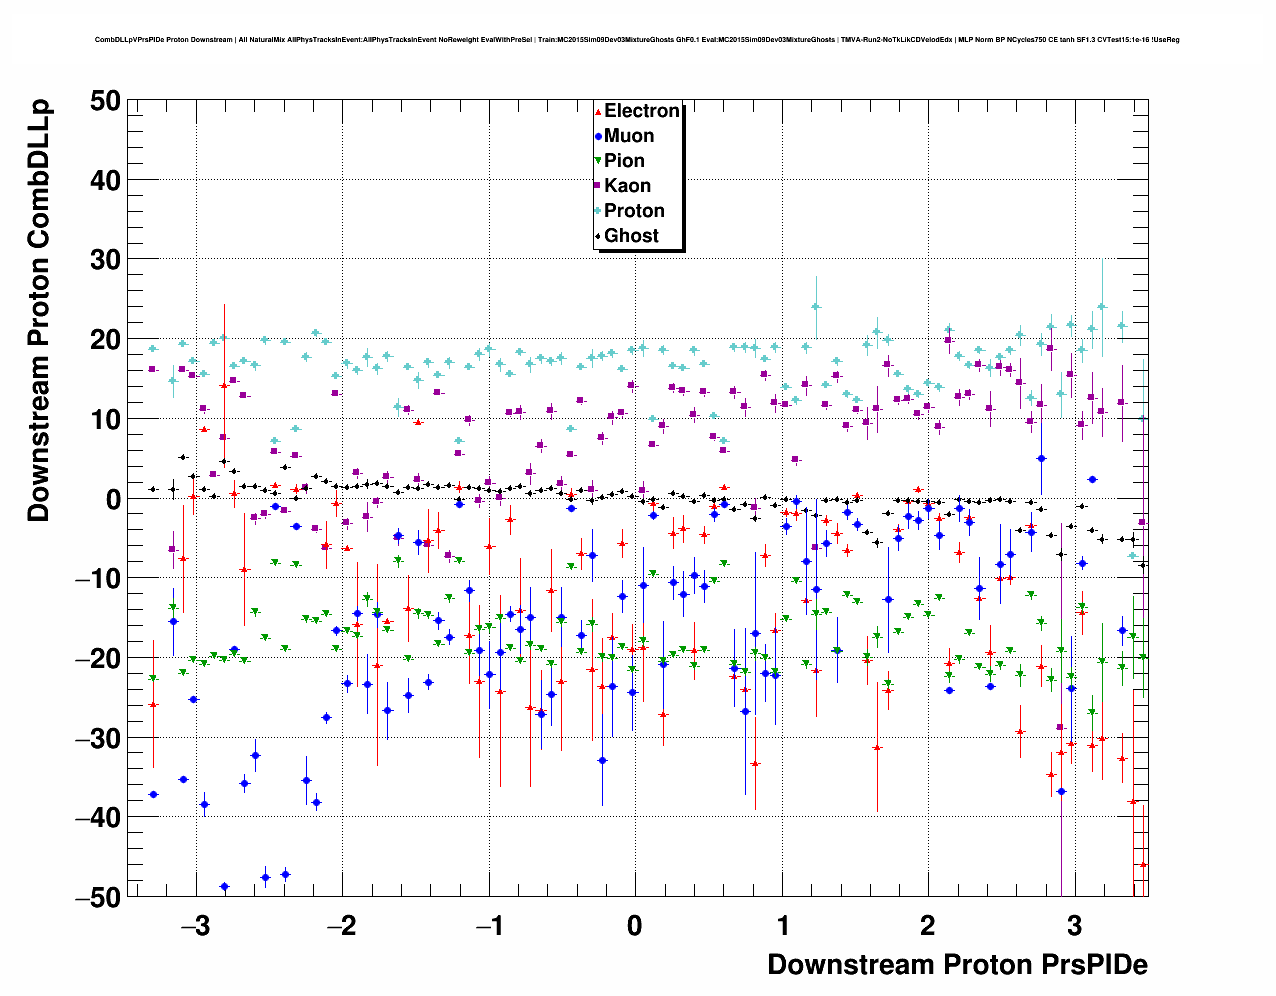Click the x-axis tick label 0
This screenshot has width=1276, height=996.
pyautogui.click(x=635, y=926)
